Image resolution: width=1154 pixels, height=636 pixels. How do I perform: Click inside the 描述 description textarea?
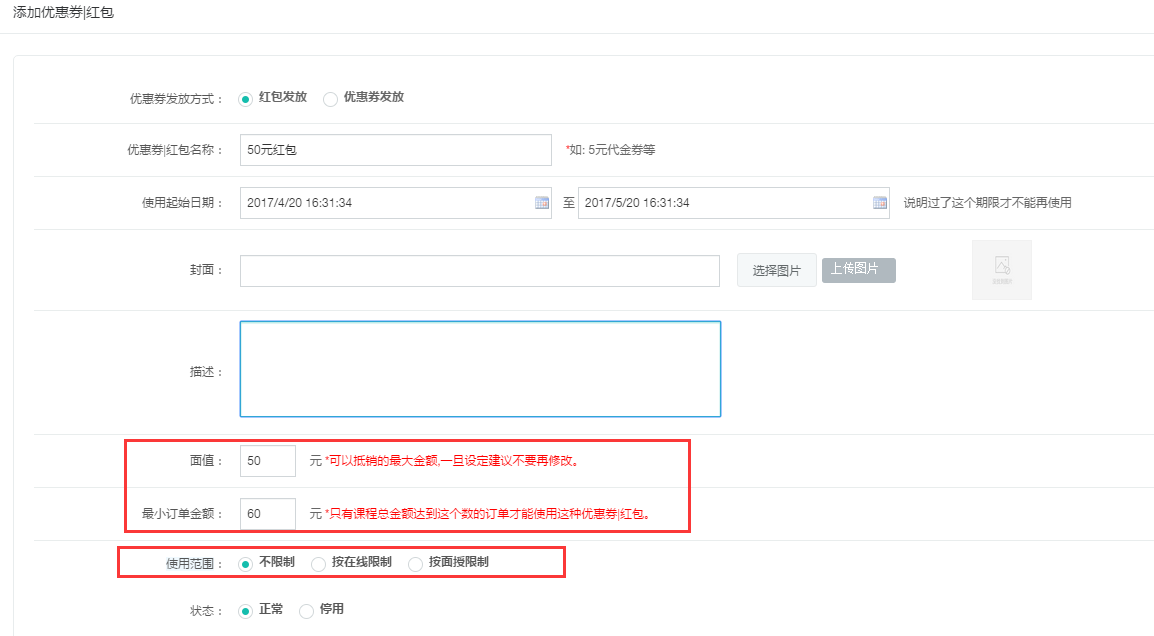(x=480, y=369)
